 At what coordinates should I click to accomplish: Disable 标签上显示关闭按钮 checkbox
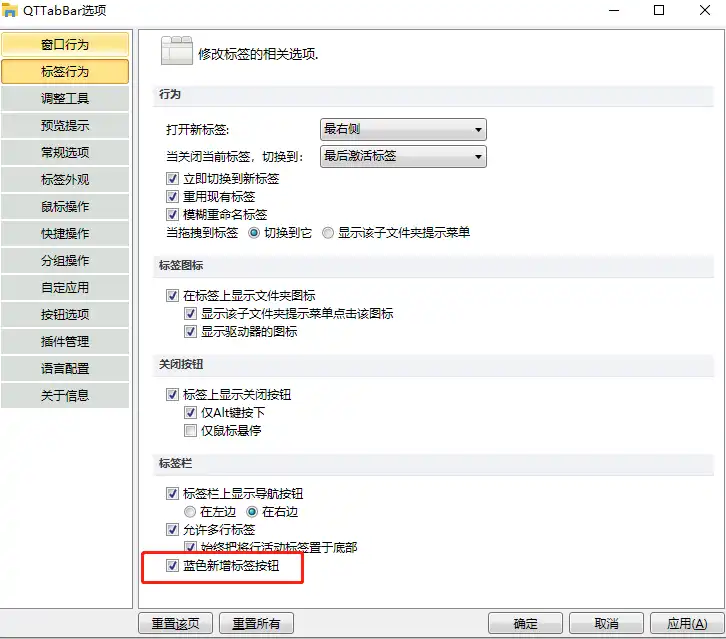tap(172, 395)
